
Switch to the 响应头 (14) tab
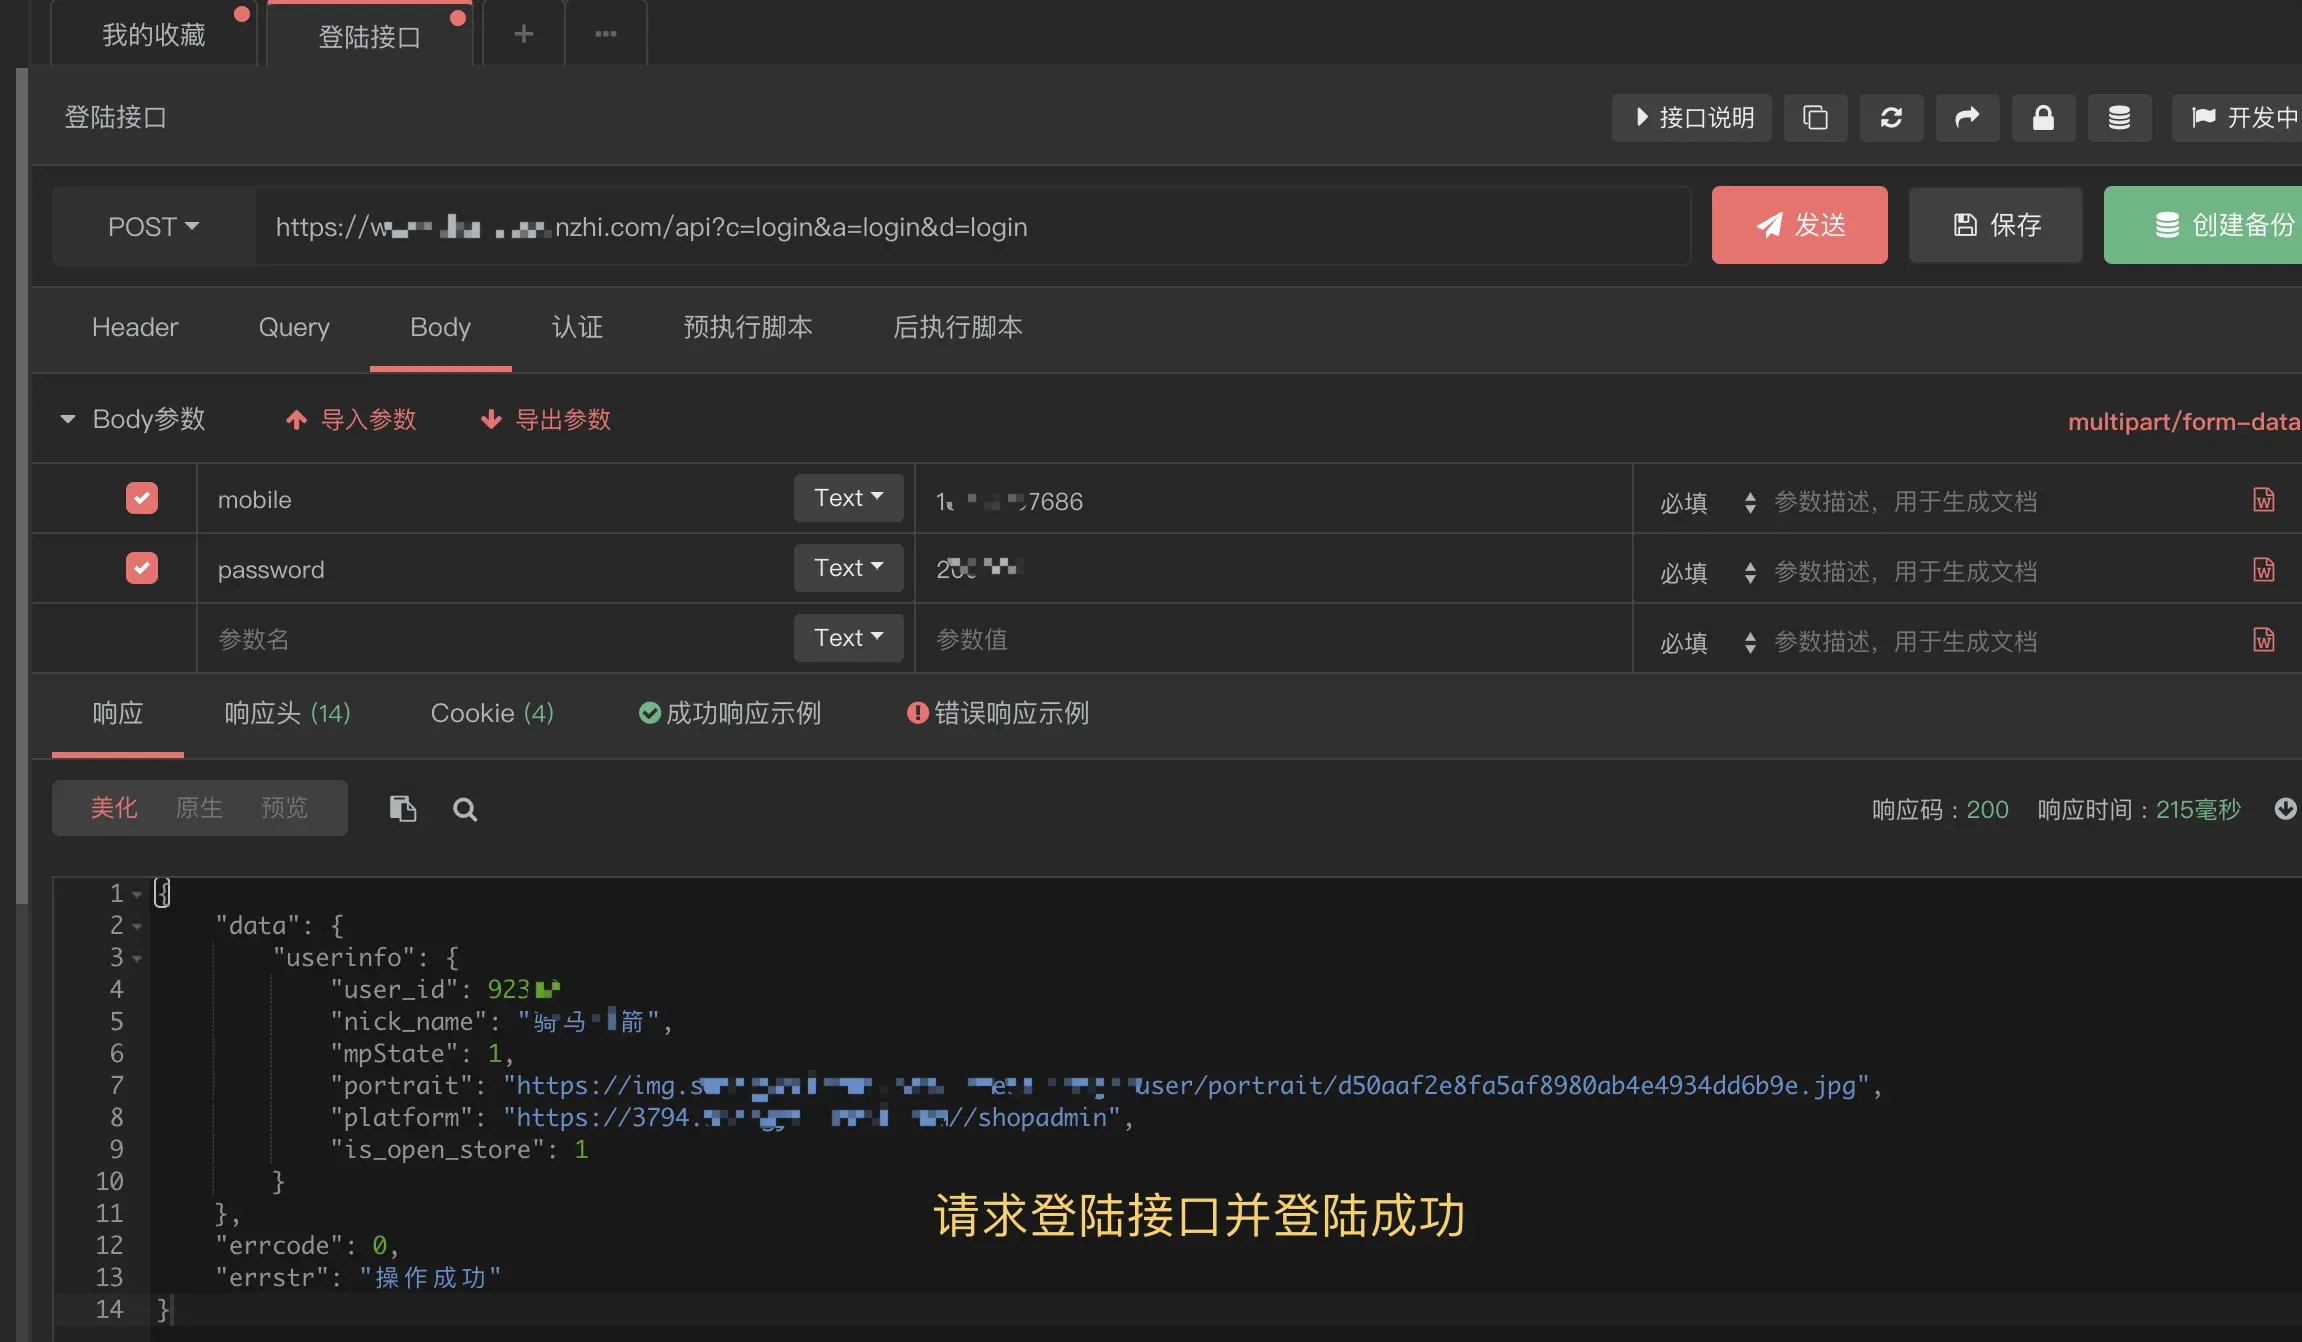tap(288, 713)
